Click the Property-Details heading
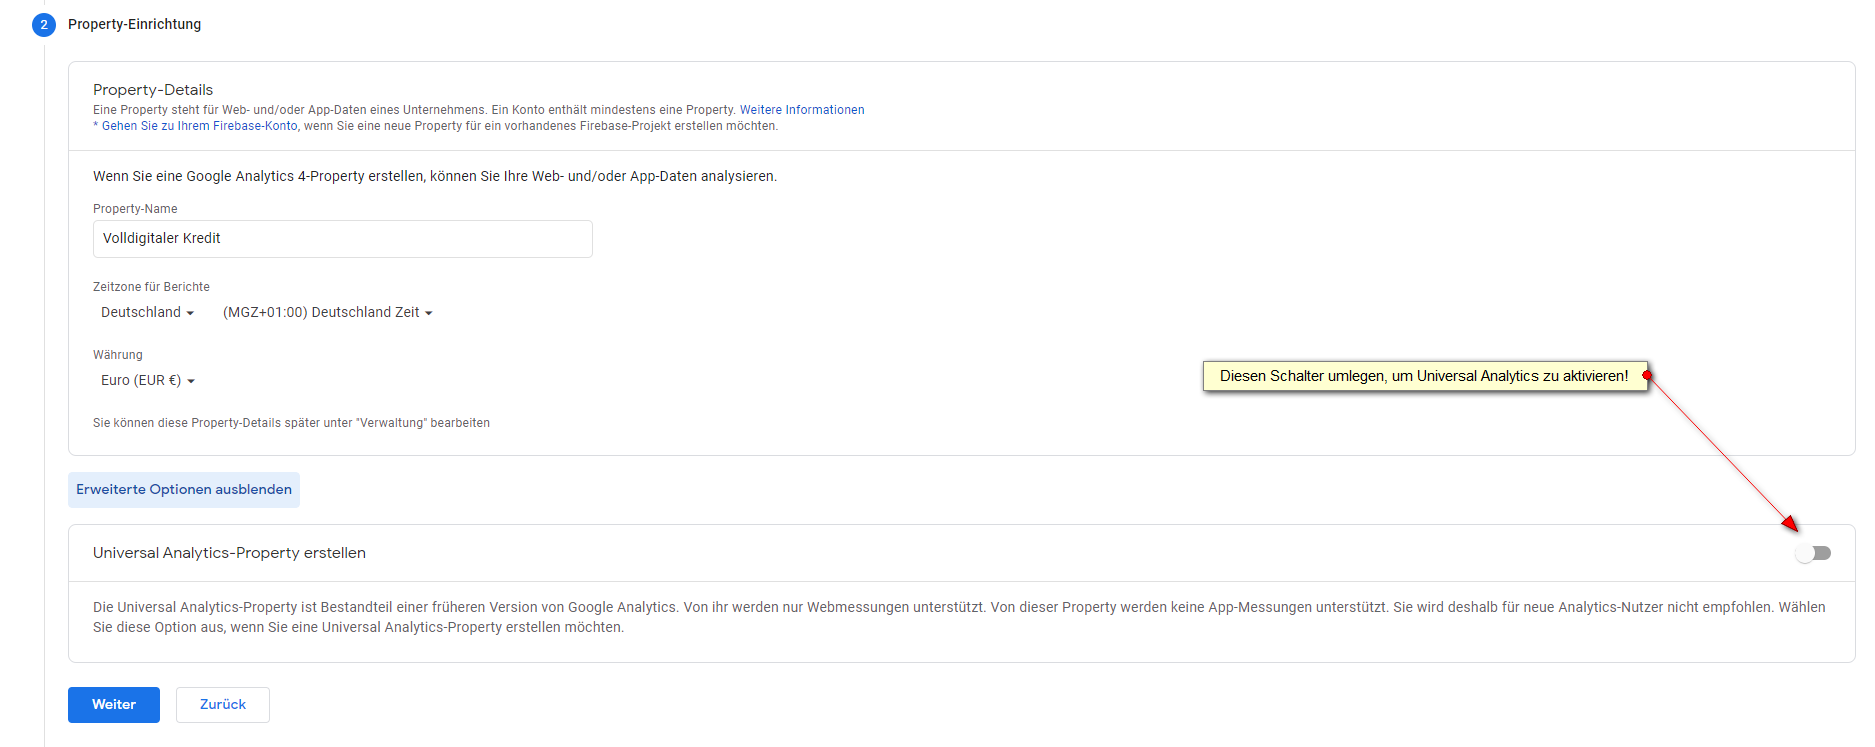 coord(153,90)
